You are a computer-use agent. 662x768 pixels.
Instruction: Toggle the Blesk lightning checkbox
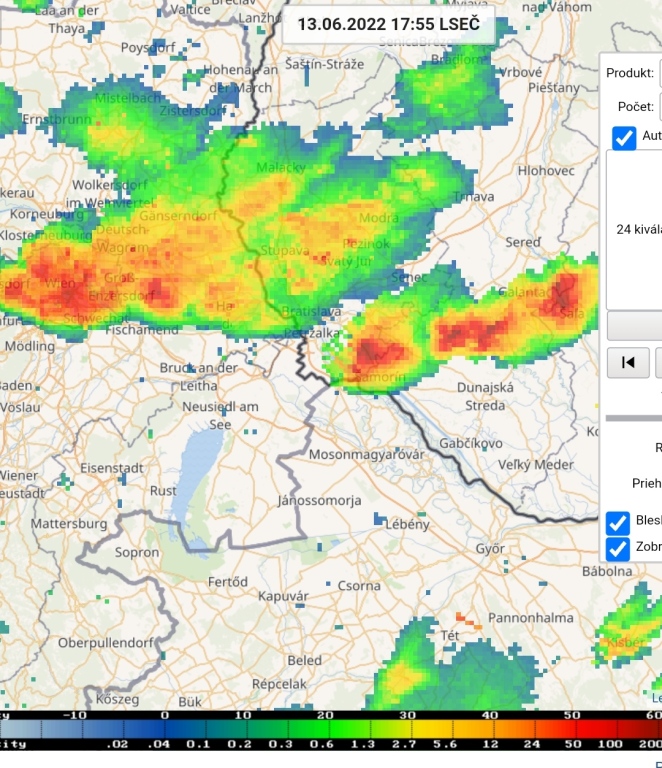pos(618,522)
